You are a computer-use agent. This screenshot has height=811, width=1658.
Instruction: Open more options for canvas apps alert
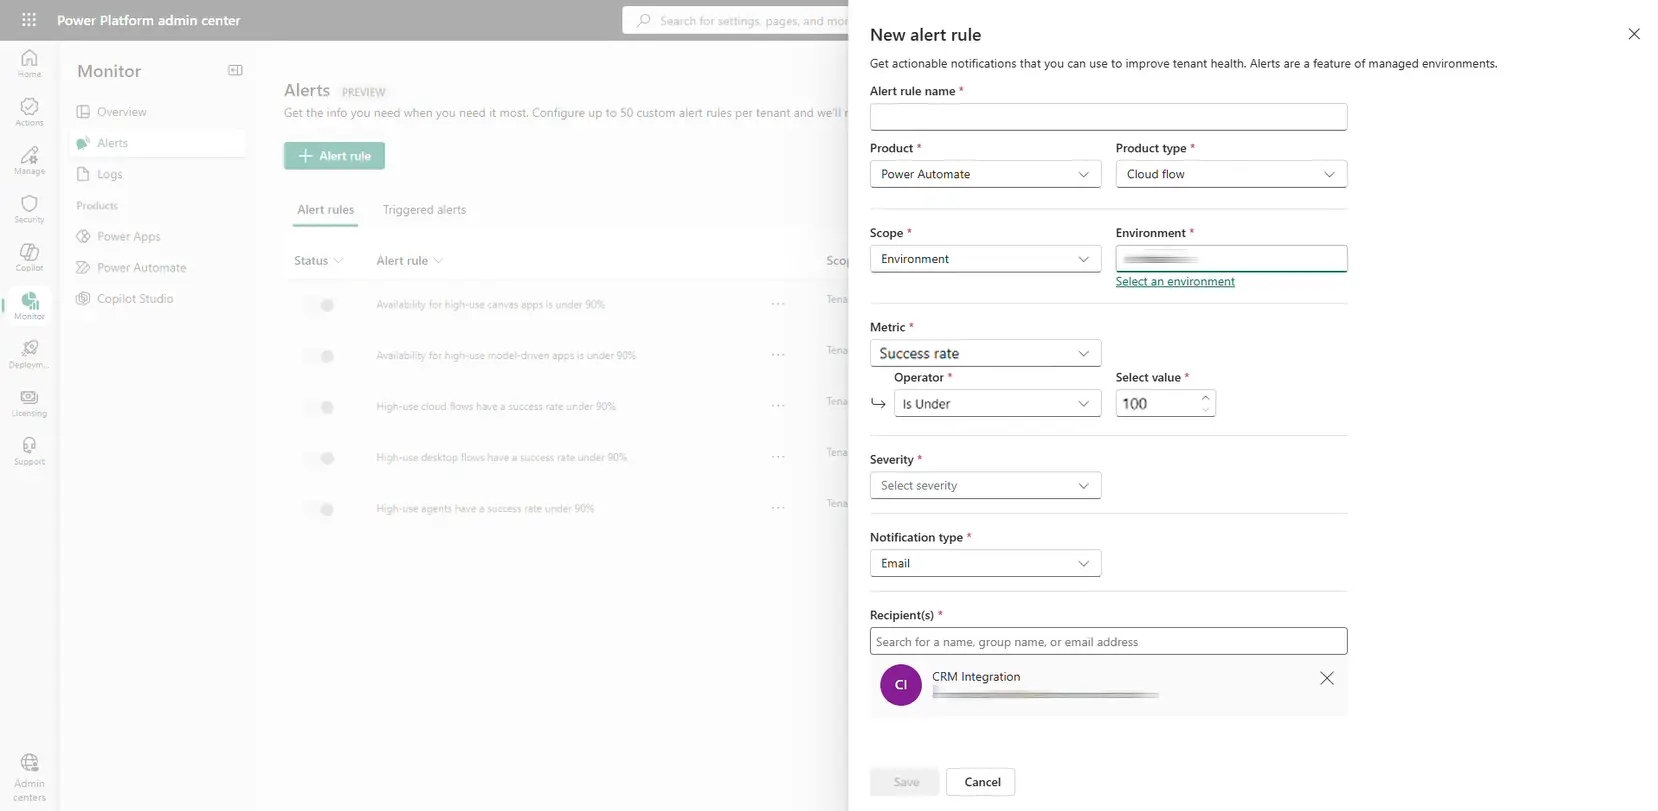tap(778, 304)
